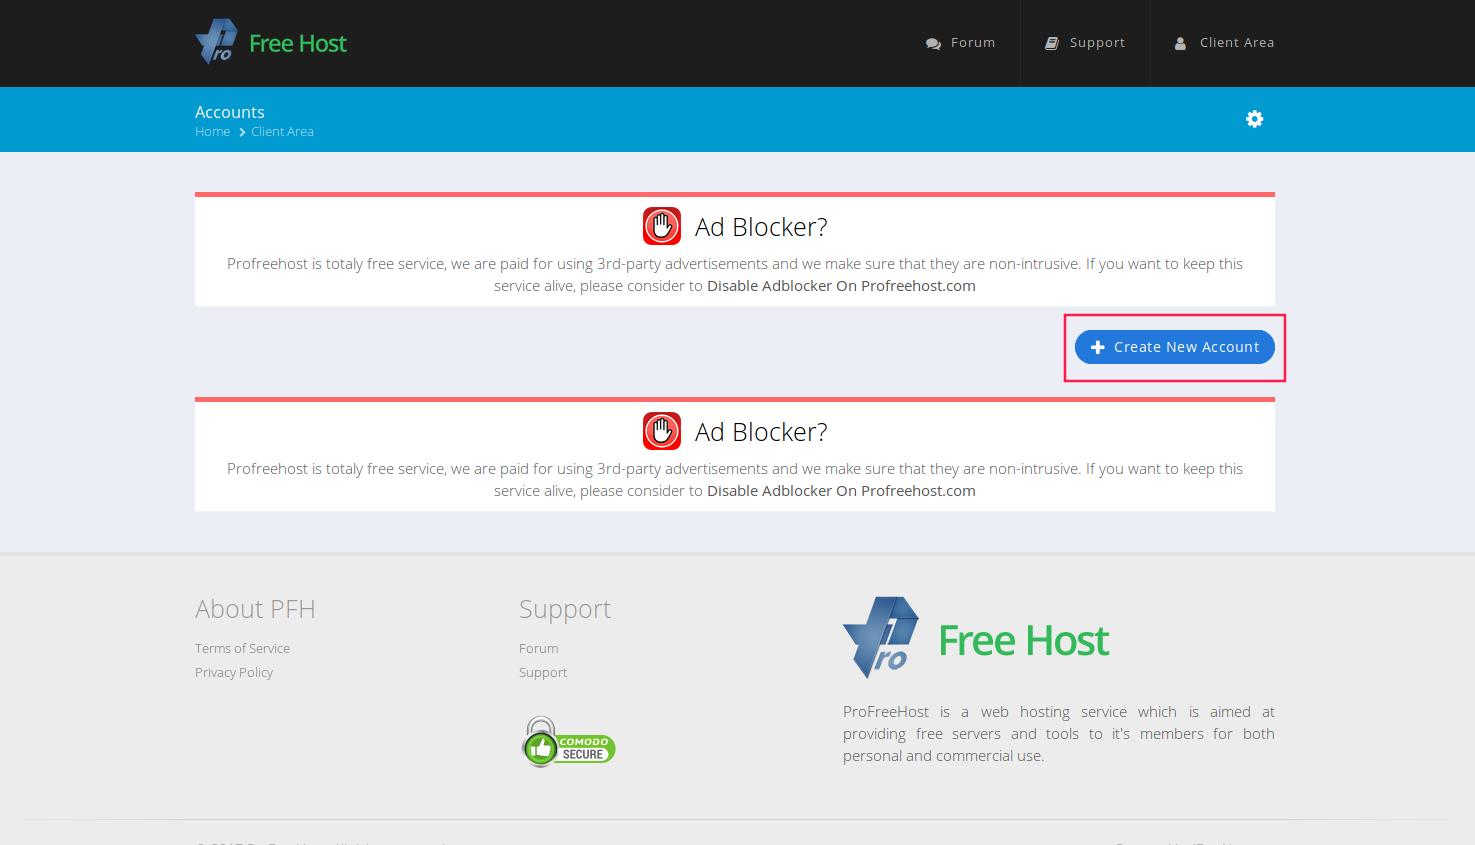
Task: Open the Privacy Policy footer link
Action: pyautogui.click(x=234, y=672)
